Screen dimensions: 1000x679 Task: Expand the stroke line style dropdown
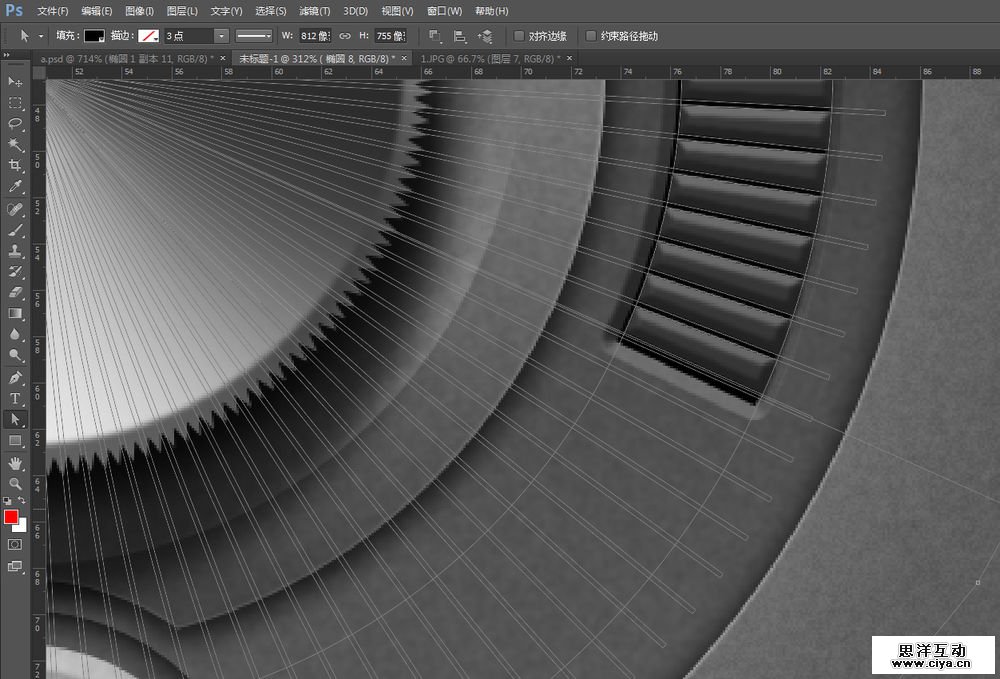[x=253, y=36]
